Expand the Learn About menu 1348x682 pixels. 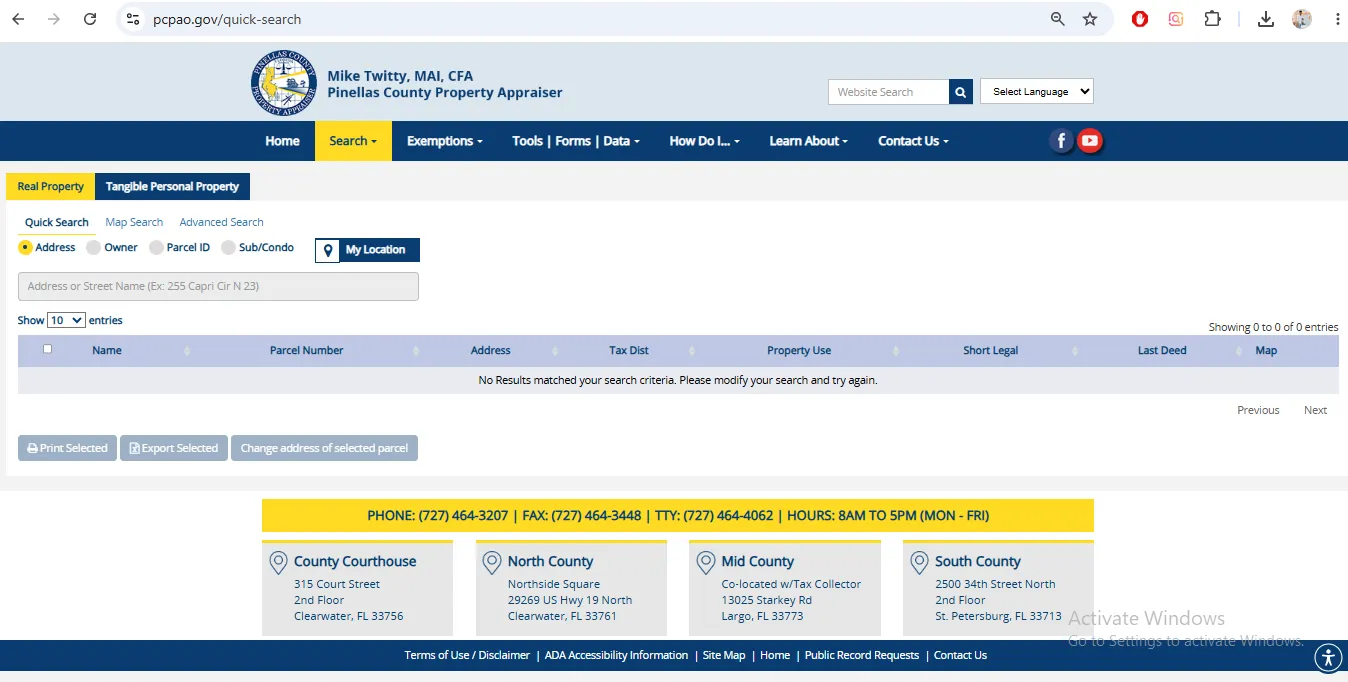click(808, 141)
